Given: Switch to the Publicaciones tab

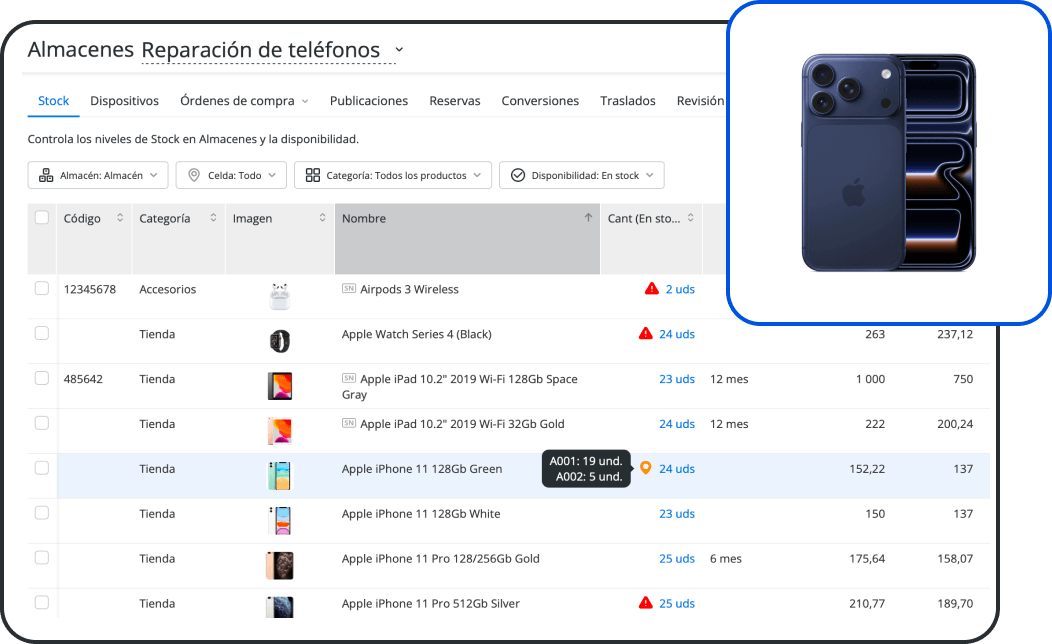Looking at the screenshot, I should [x=368, y=101].
